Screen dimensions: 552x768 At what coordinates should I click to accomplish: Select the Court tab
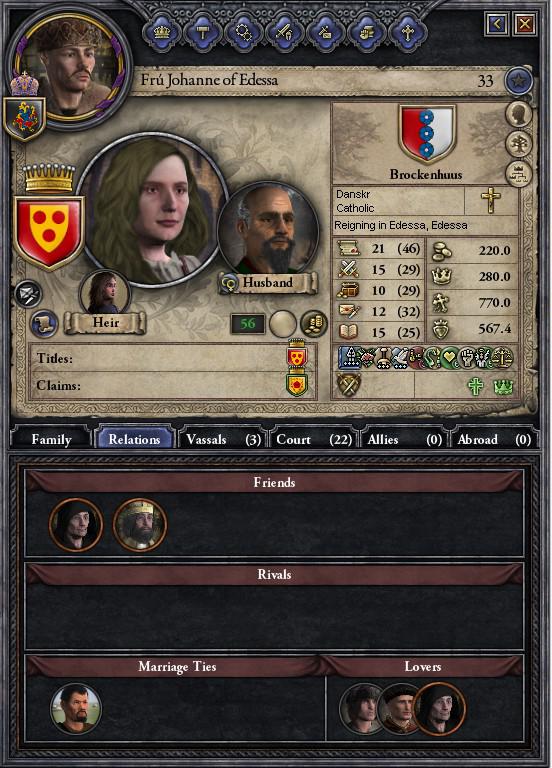click(314, 439)
